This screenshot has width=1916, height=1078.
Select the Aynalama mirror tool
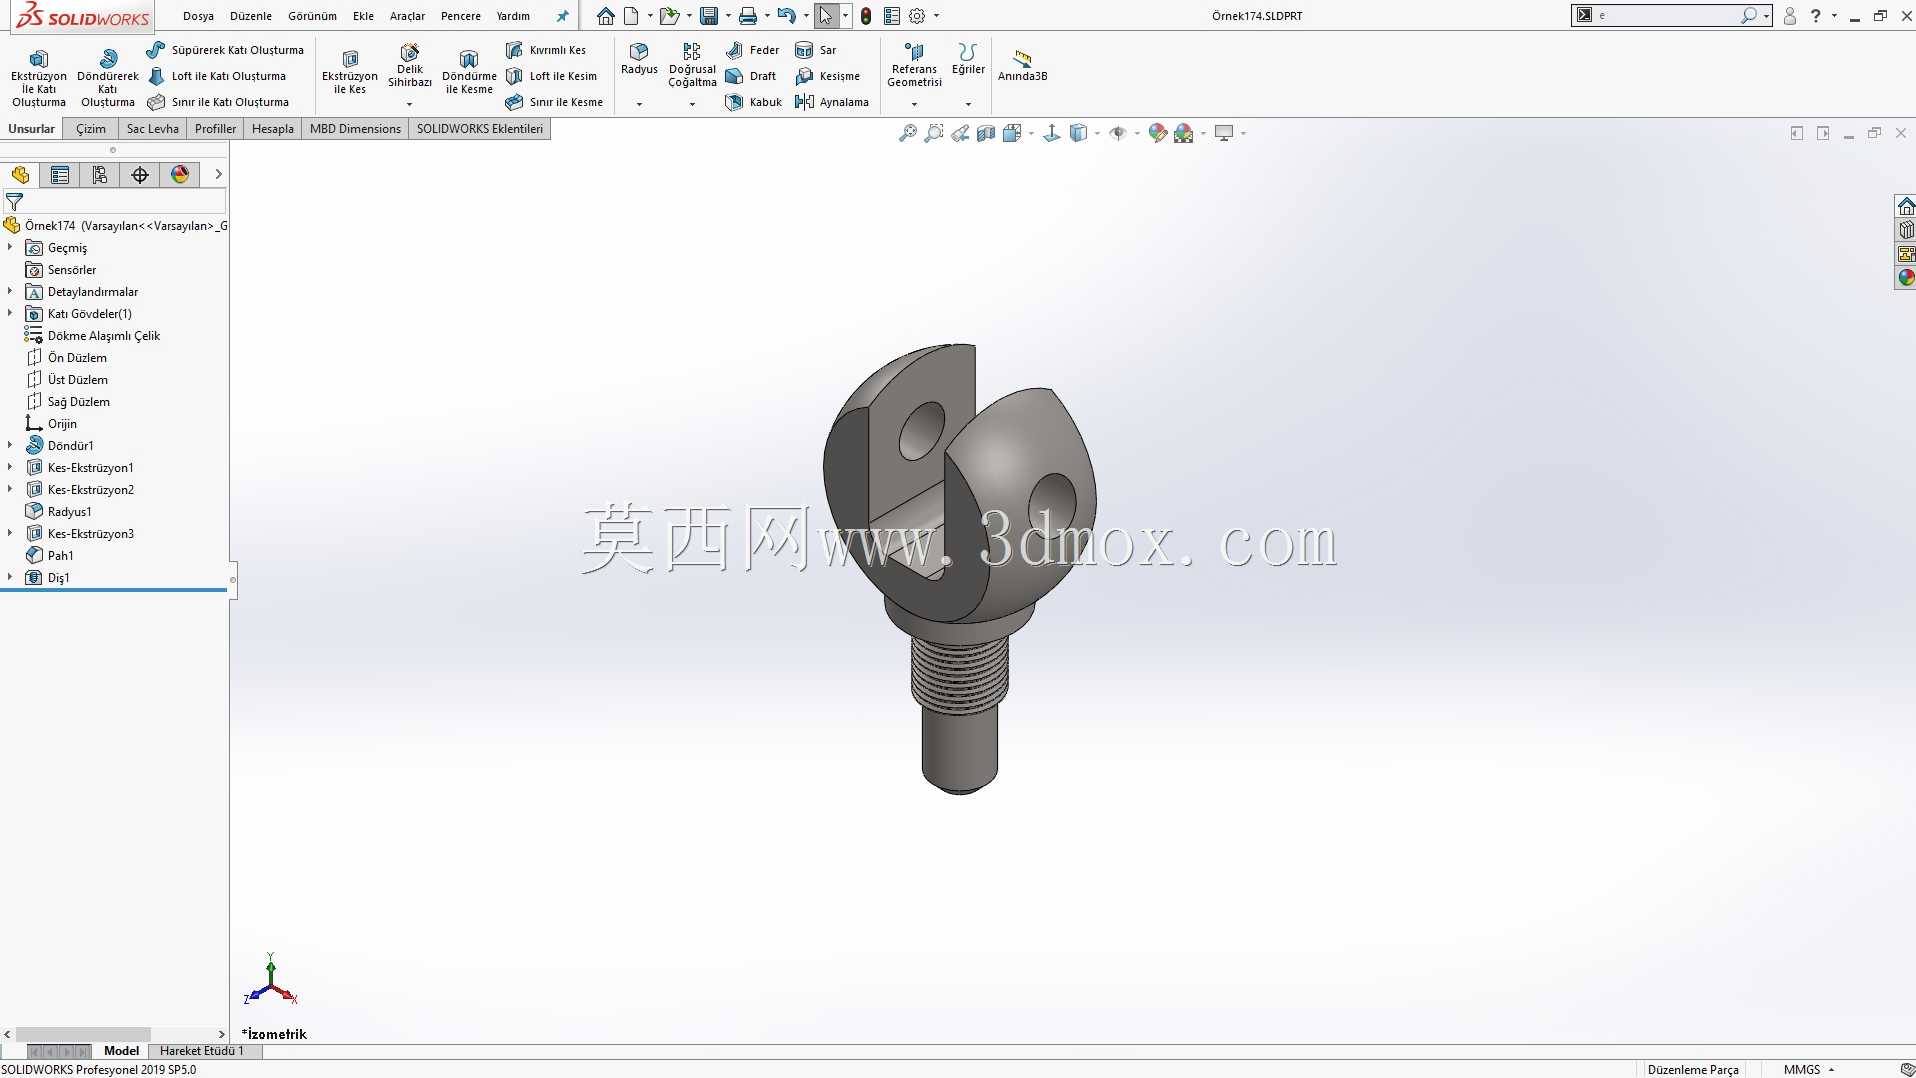[832, 102]
